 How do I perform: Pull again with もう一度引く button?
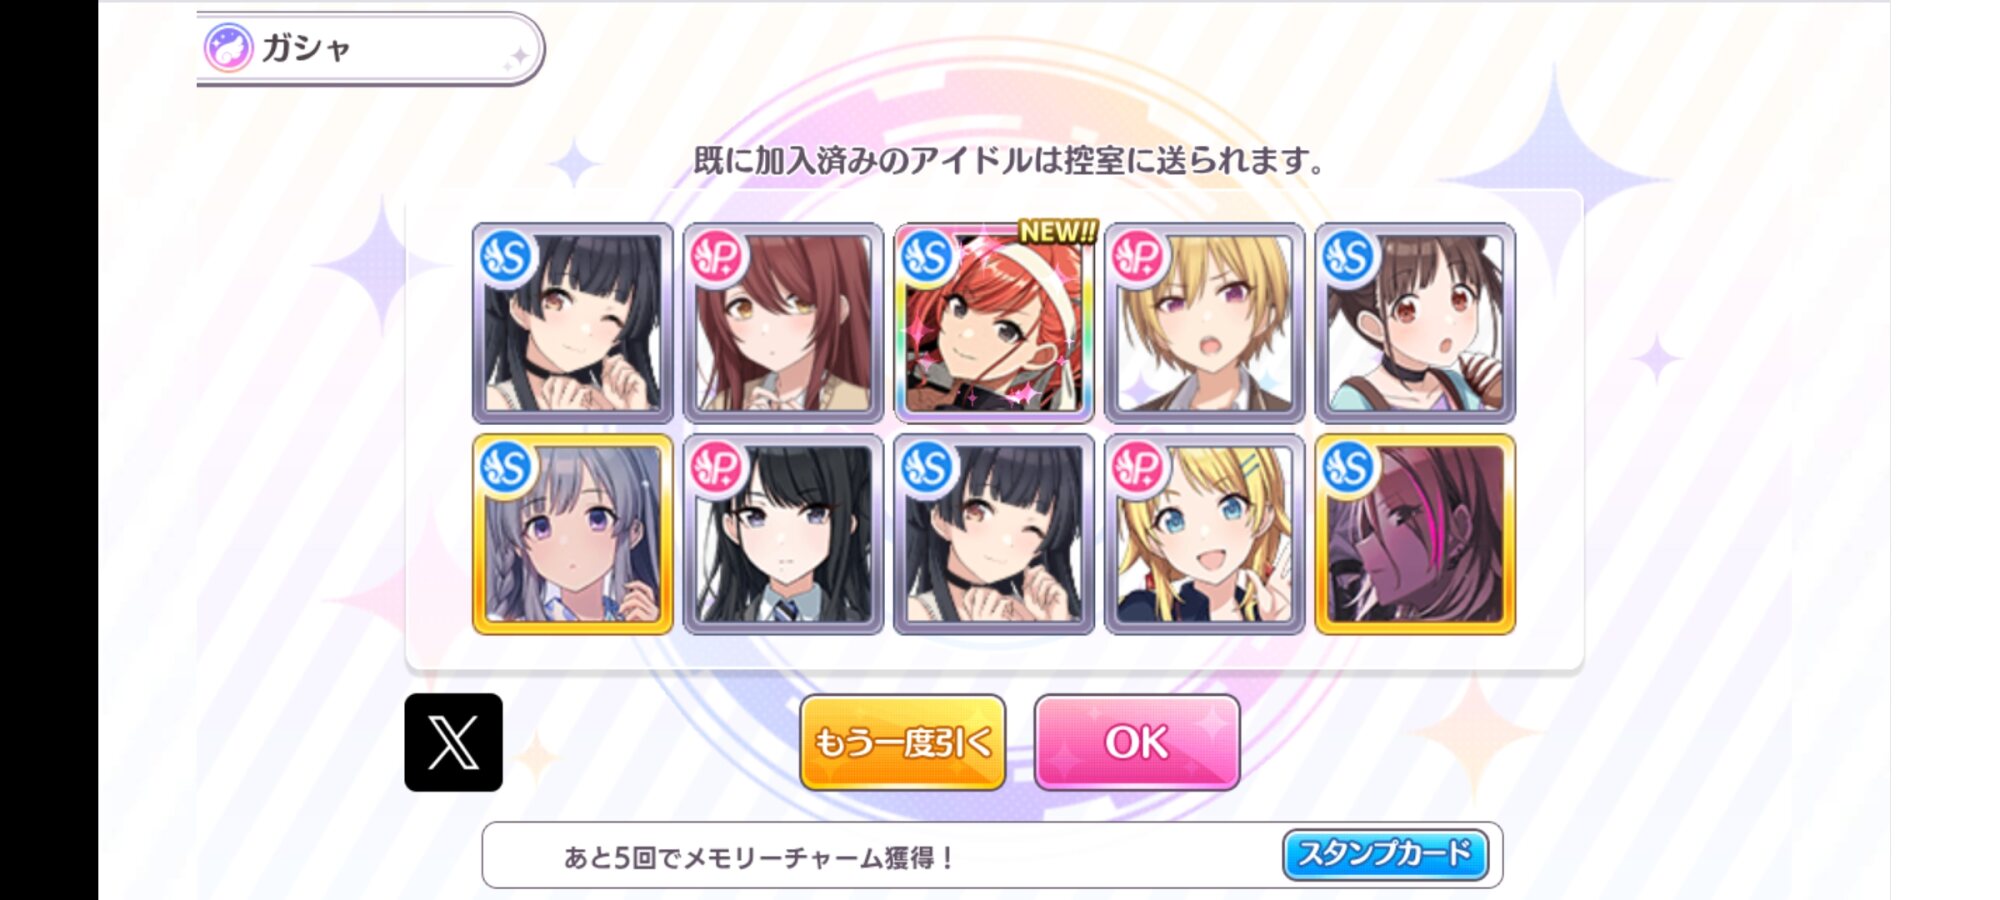click(x=903, y=742)
